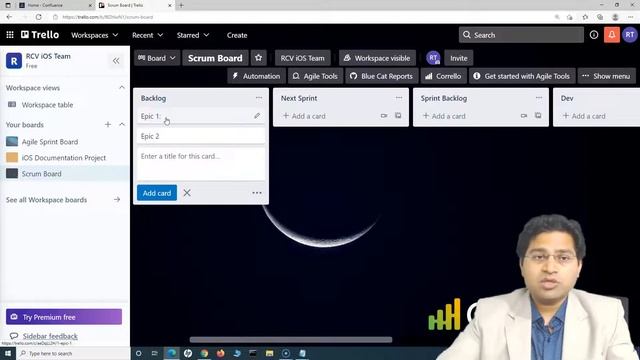640x360 pixels.
Task: Click the Windows Start button
Action: coord(8,353)
